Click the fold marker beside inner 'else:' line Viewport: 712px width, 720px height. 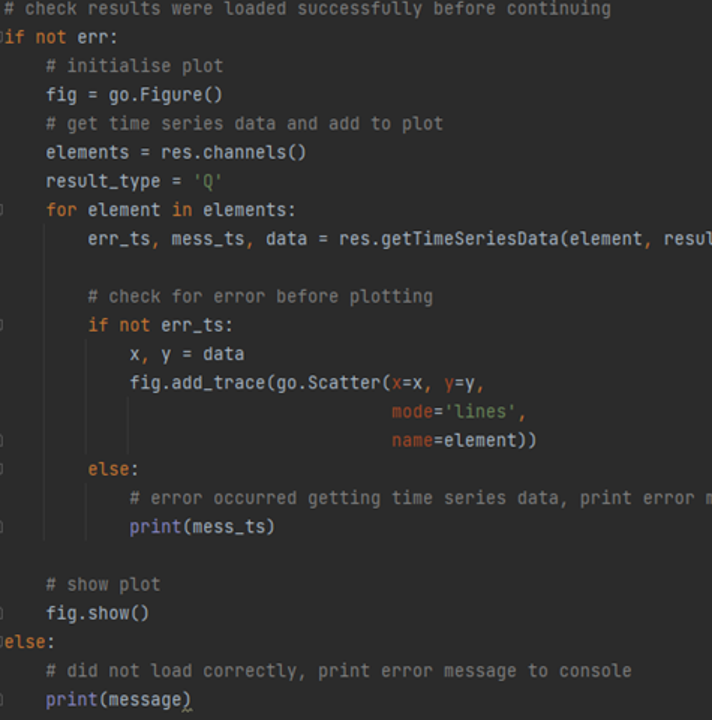[3, 469]
